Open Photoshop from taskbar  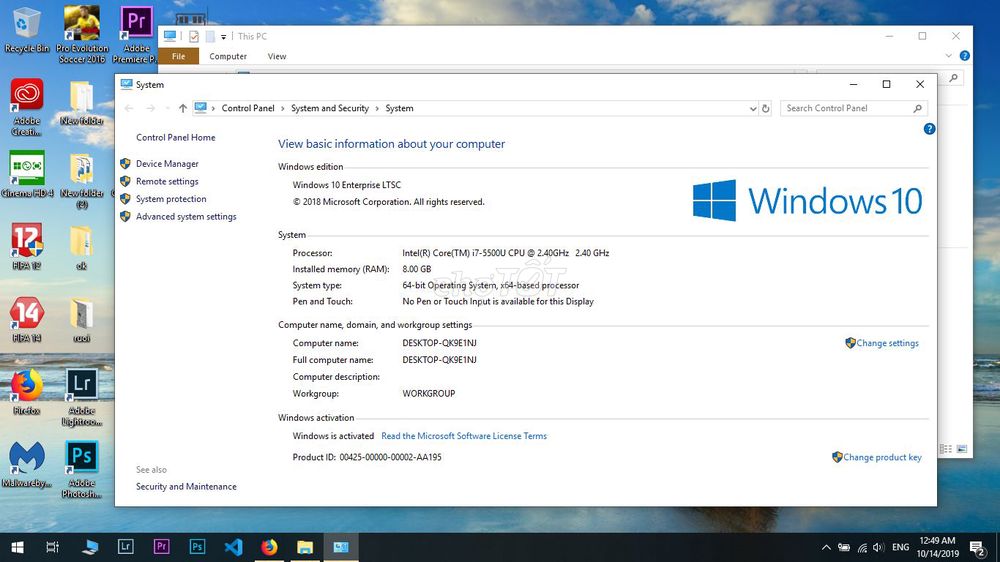pyautogui.click(x=197, y=547)
